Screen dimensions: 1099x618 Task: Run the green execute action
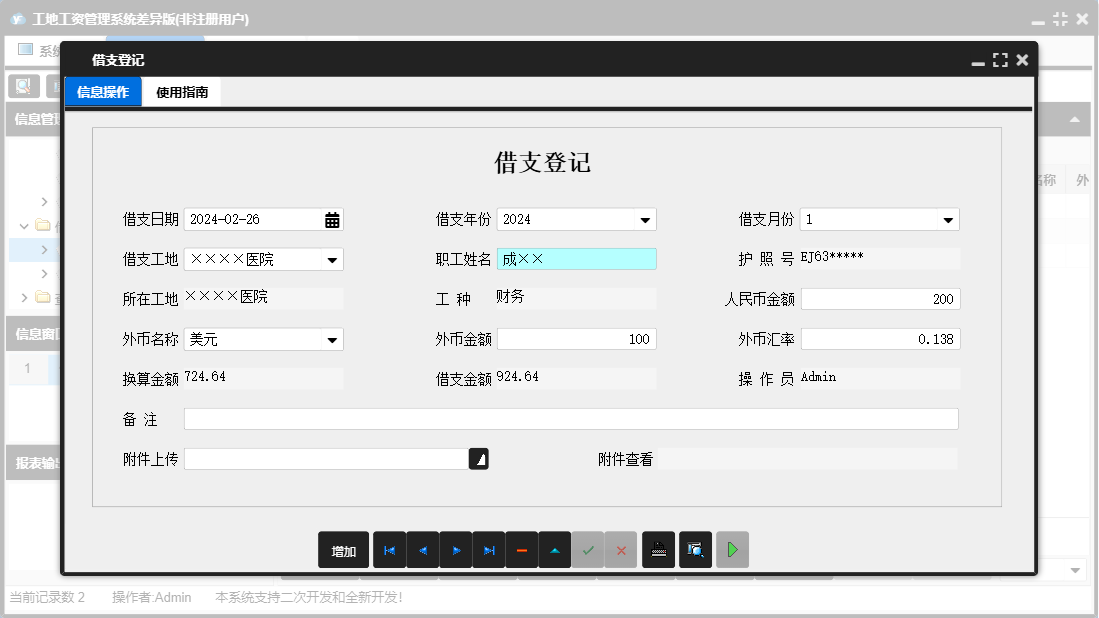732,549
